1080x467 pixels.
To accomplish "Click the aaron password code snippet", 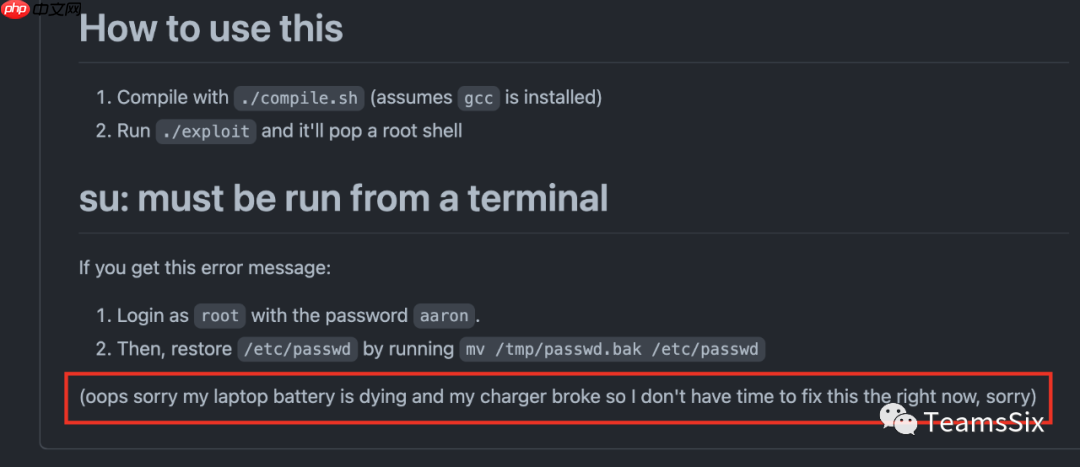I will (443, 316).
